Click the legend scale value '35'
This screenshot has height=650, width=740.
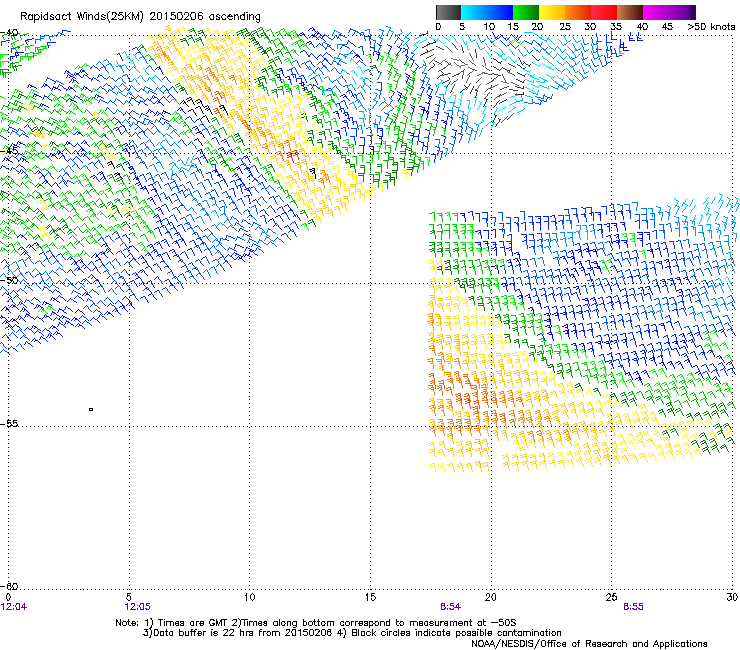click(616, 27)
